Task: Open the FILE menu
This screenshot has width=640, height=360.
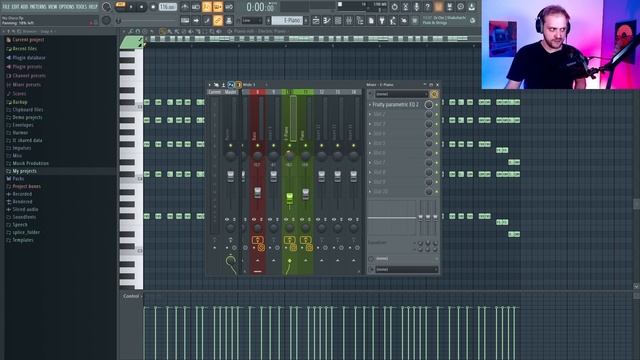Action: click(x=7, y=7)
